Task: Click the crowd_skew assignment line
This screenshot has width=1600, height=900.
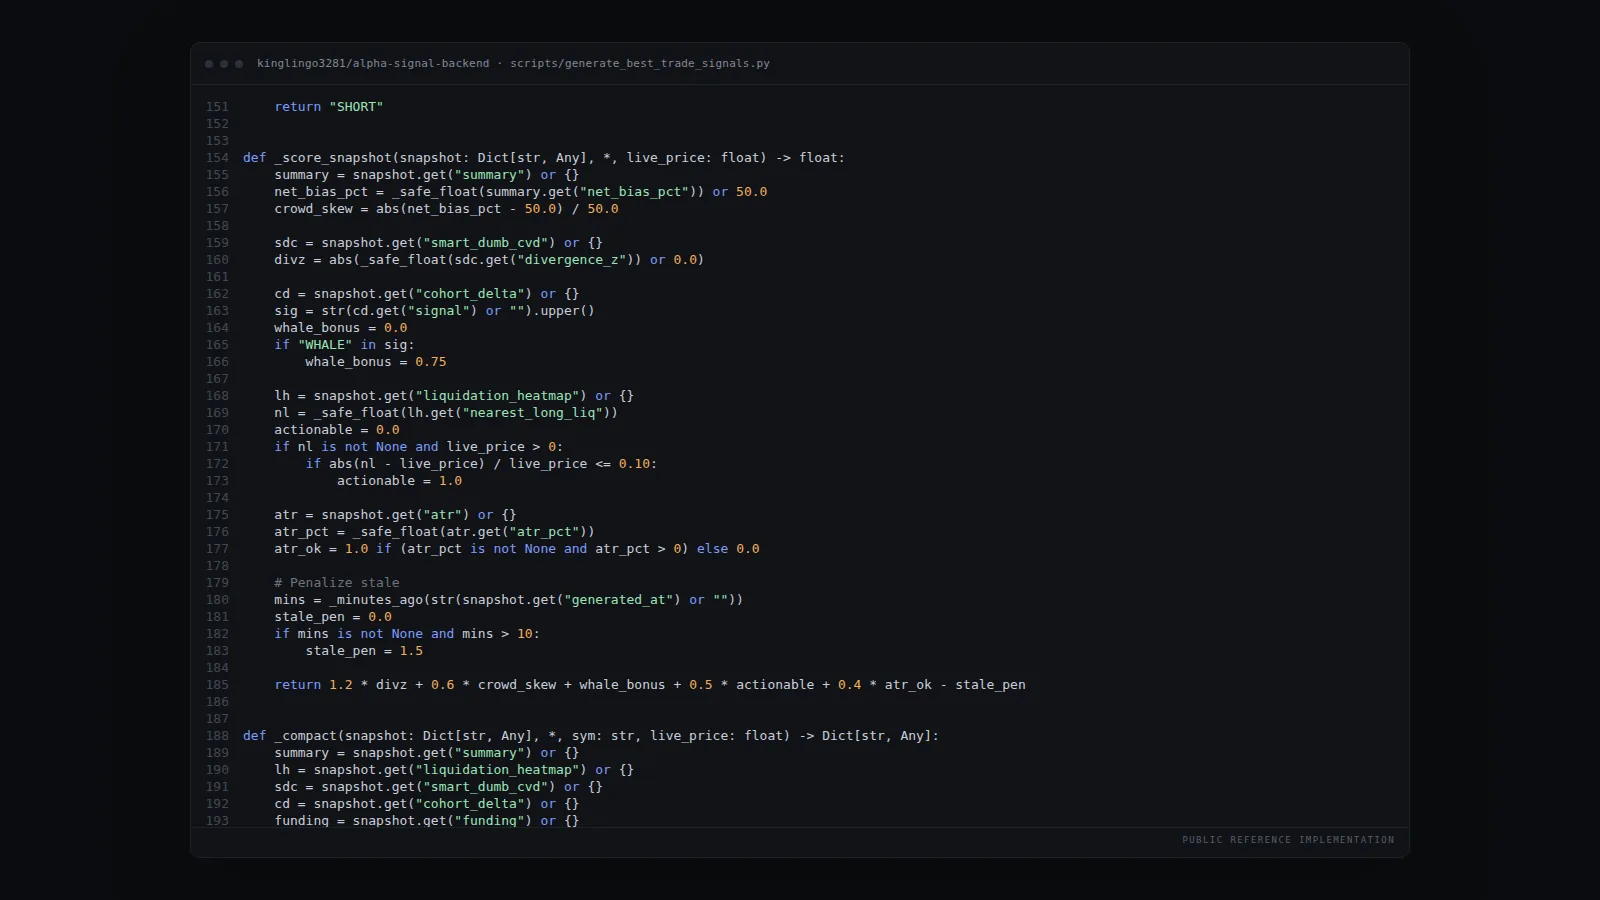Action: coord(447,209)
